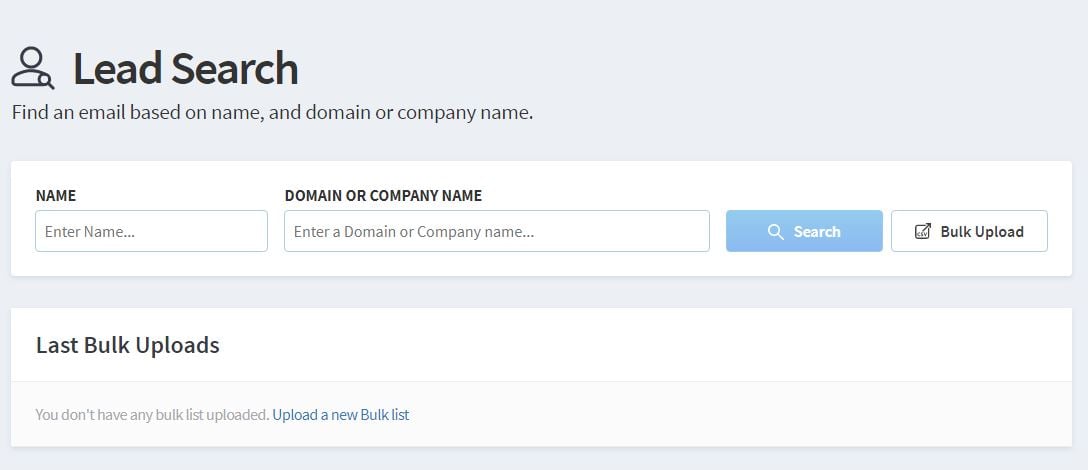This screenshot has width=1088, height=470.
Task: Open the Bulk Upload dialog
Action: (x=968, y=231)
